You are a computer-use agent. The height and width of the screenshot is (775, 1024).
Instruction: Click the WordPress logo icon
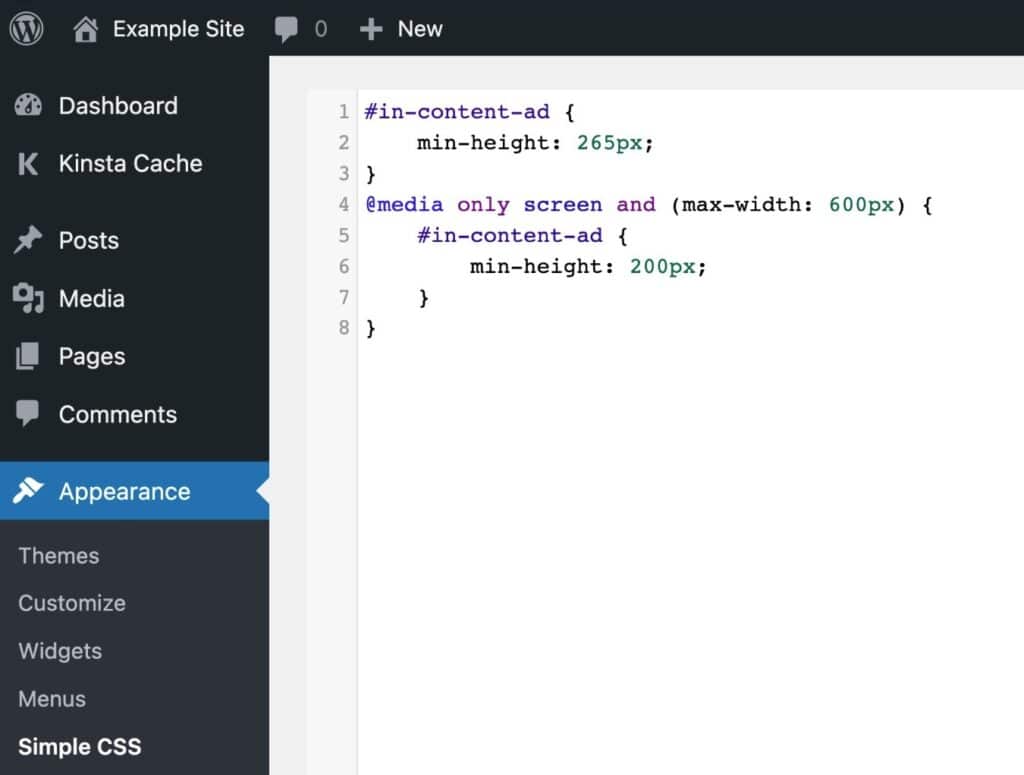[x=25, y=28]
